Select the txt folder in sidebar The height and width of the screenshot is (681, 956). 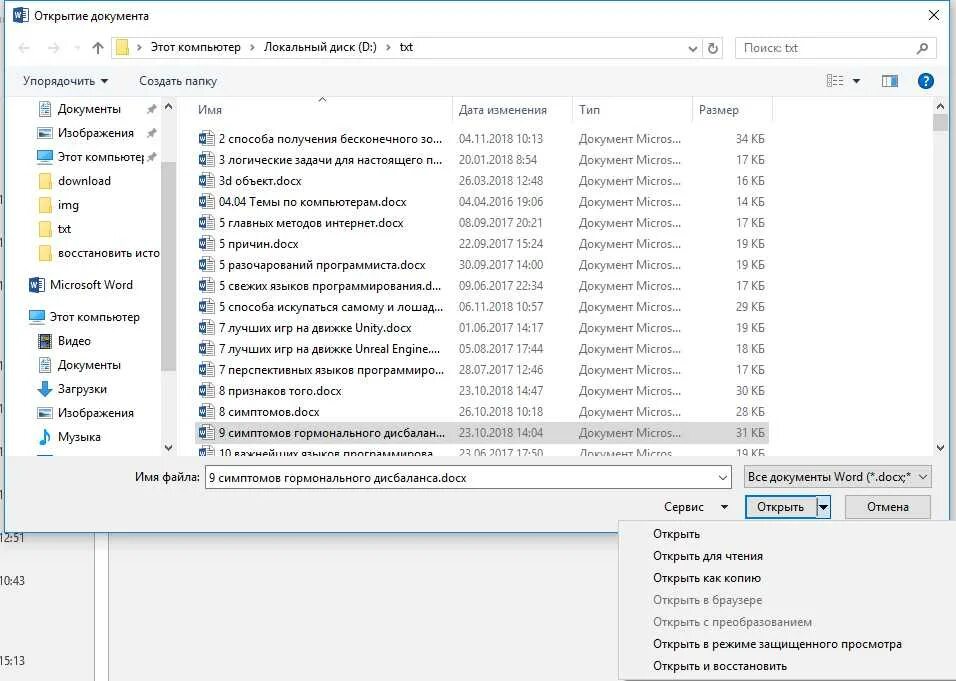click(64, 229)
